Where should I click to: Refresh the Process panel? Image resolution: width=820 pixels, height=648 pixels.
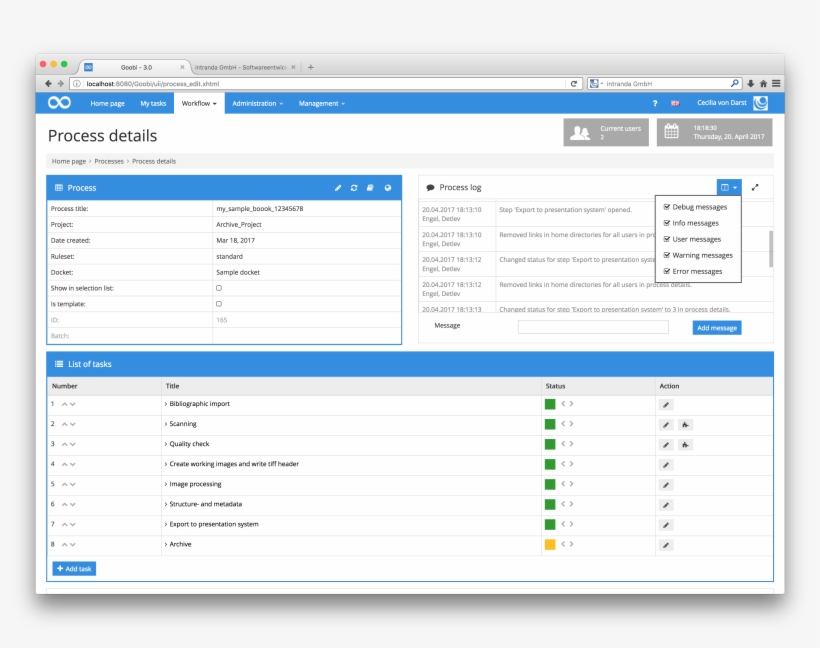[357, 187]
